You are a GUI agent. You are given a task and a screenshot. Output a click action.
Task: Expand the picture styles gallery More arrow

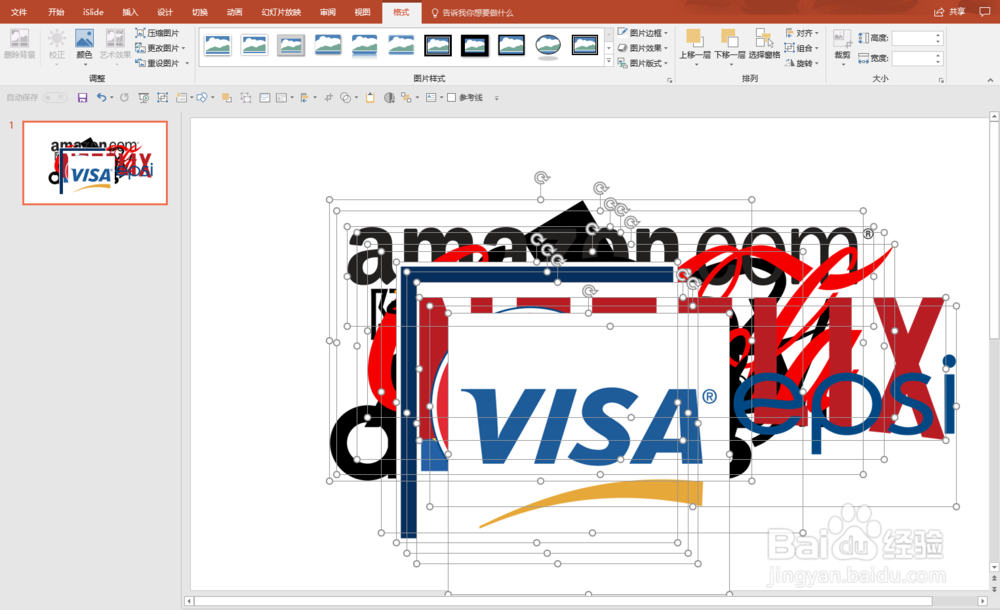(609, 61)
